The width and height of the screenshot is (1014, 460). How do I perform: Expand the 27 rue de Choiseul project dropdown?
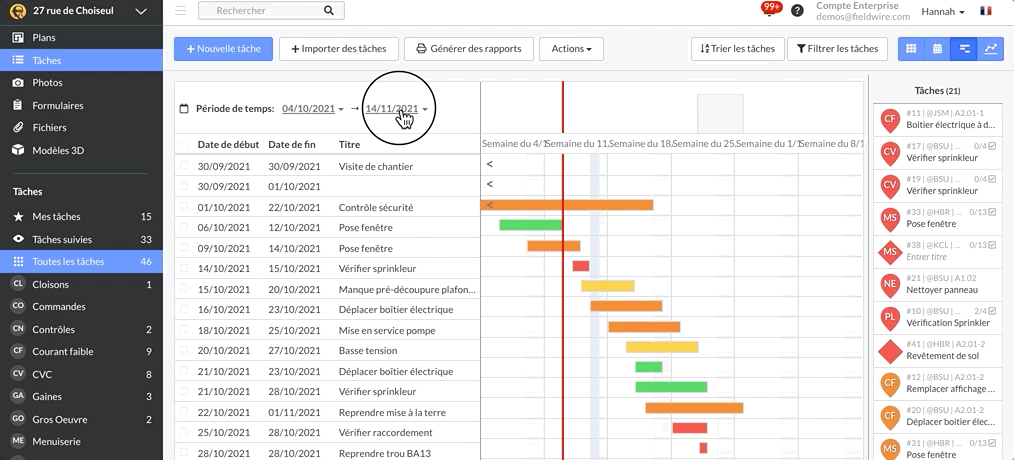[x=141, y=11]
